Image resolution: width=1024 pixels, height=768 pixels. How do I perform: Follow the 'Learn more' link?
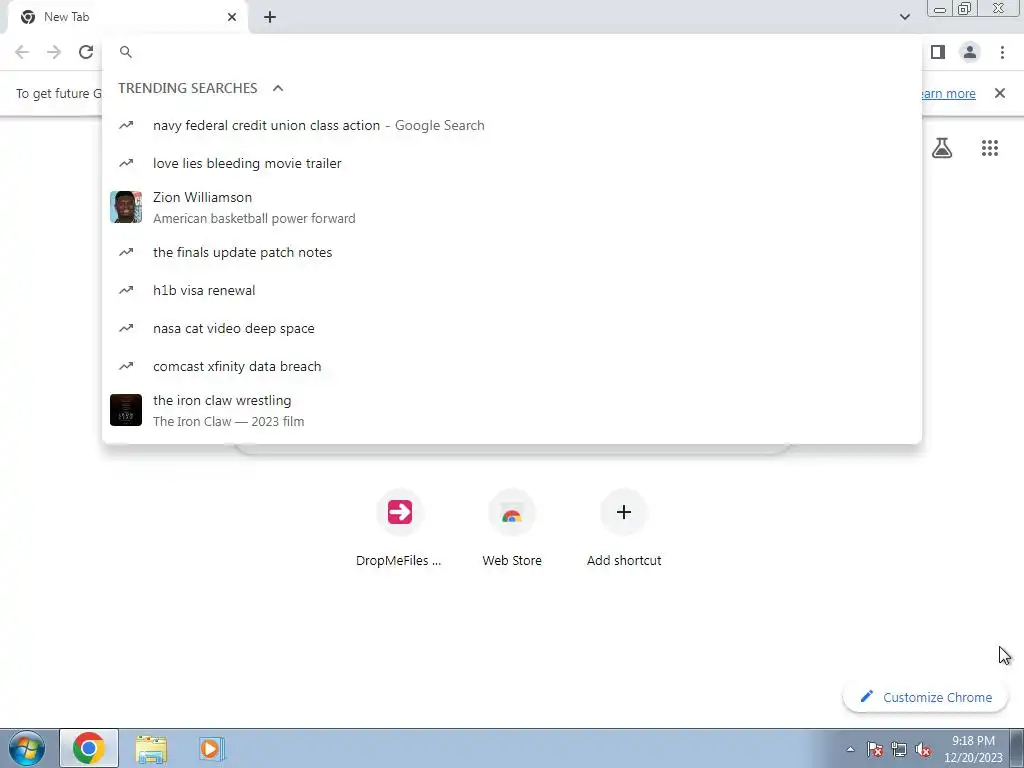coord(949,93)
